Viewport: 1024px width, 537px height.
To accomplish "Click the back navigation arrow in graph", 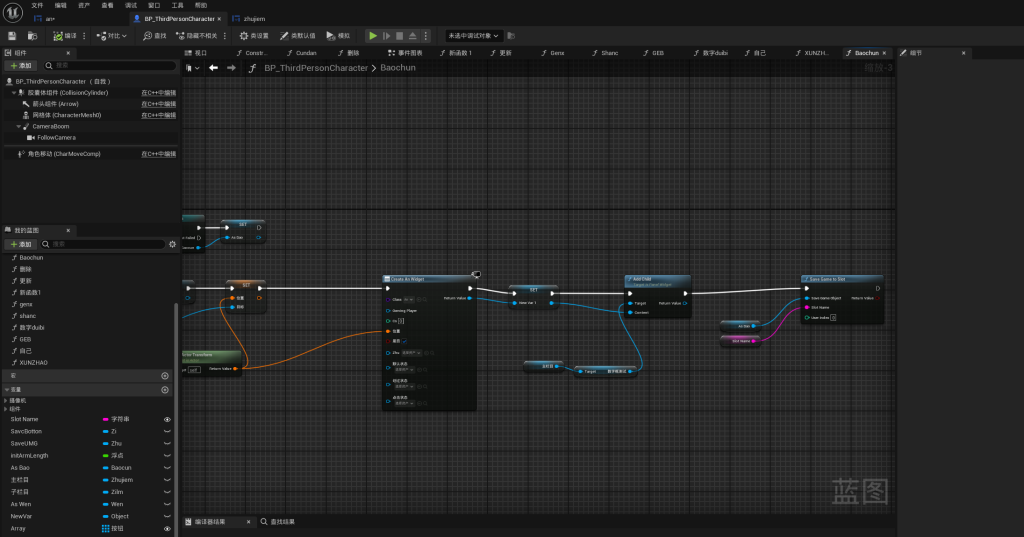I will pyautogui.click(x=213, y=68).
